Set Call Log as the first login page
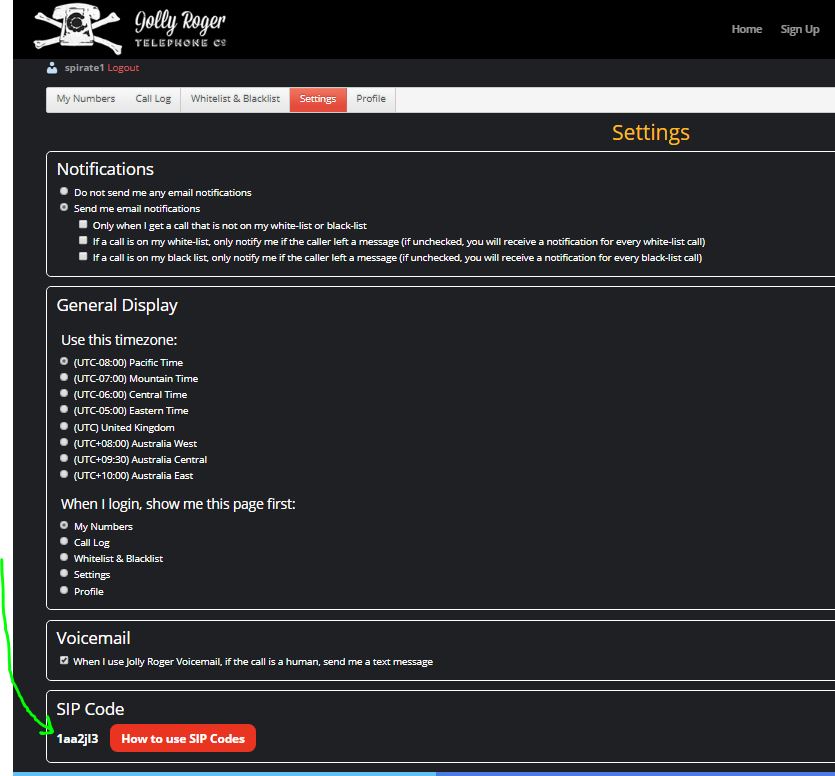Screen dimensions: 835x776 coord(65,542)
